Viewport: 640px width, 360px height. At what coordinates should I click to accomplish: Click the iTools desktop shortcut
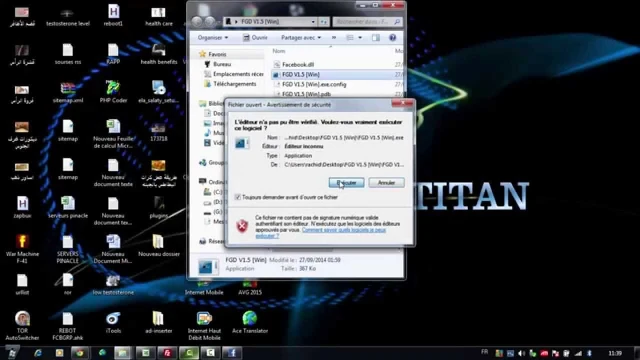click(x=113, y=323)
